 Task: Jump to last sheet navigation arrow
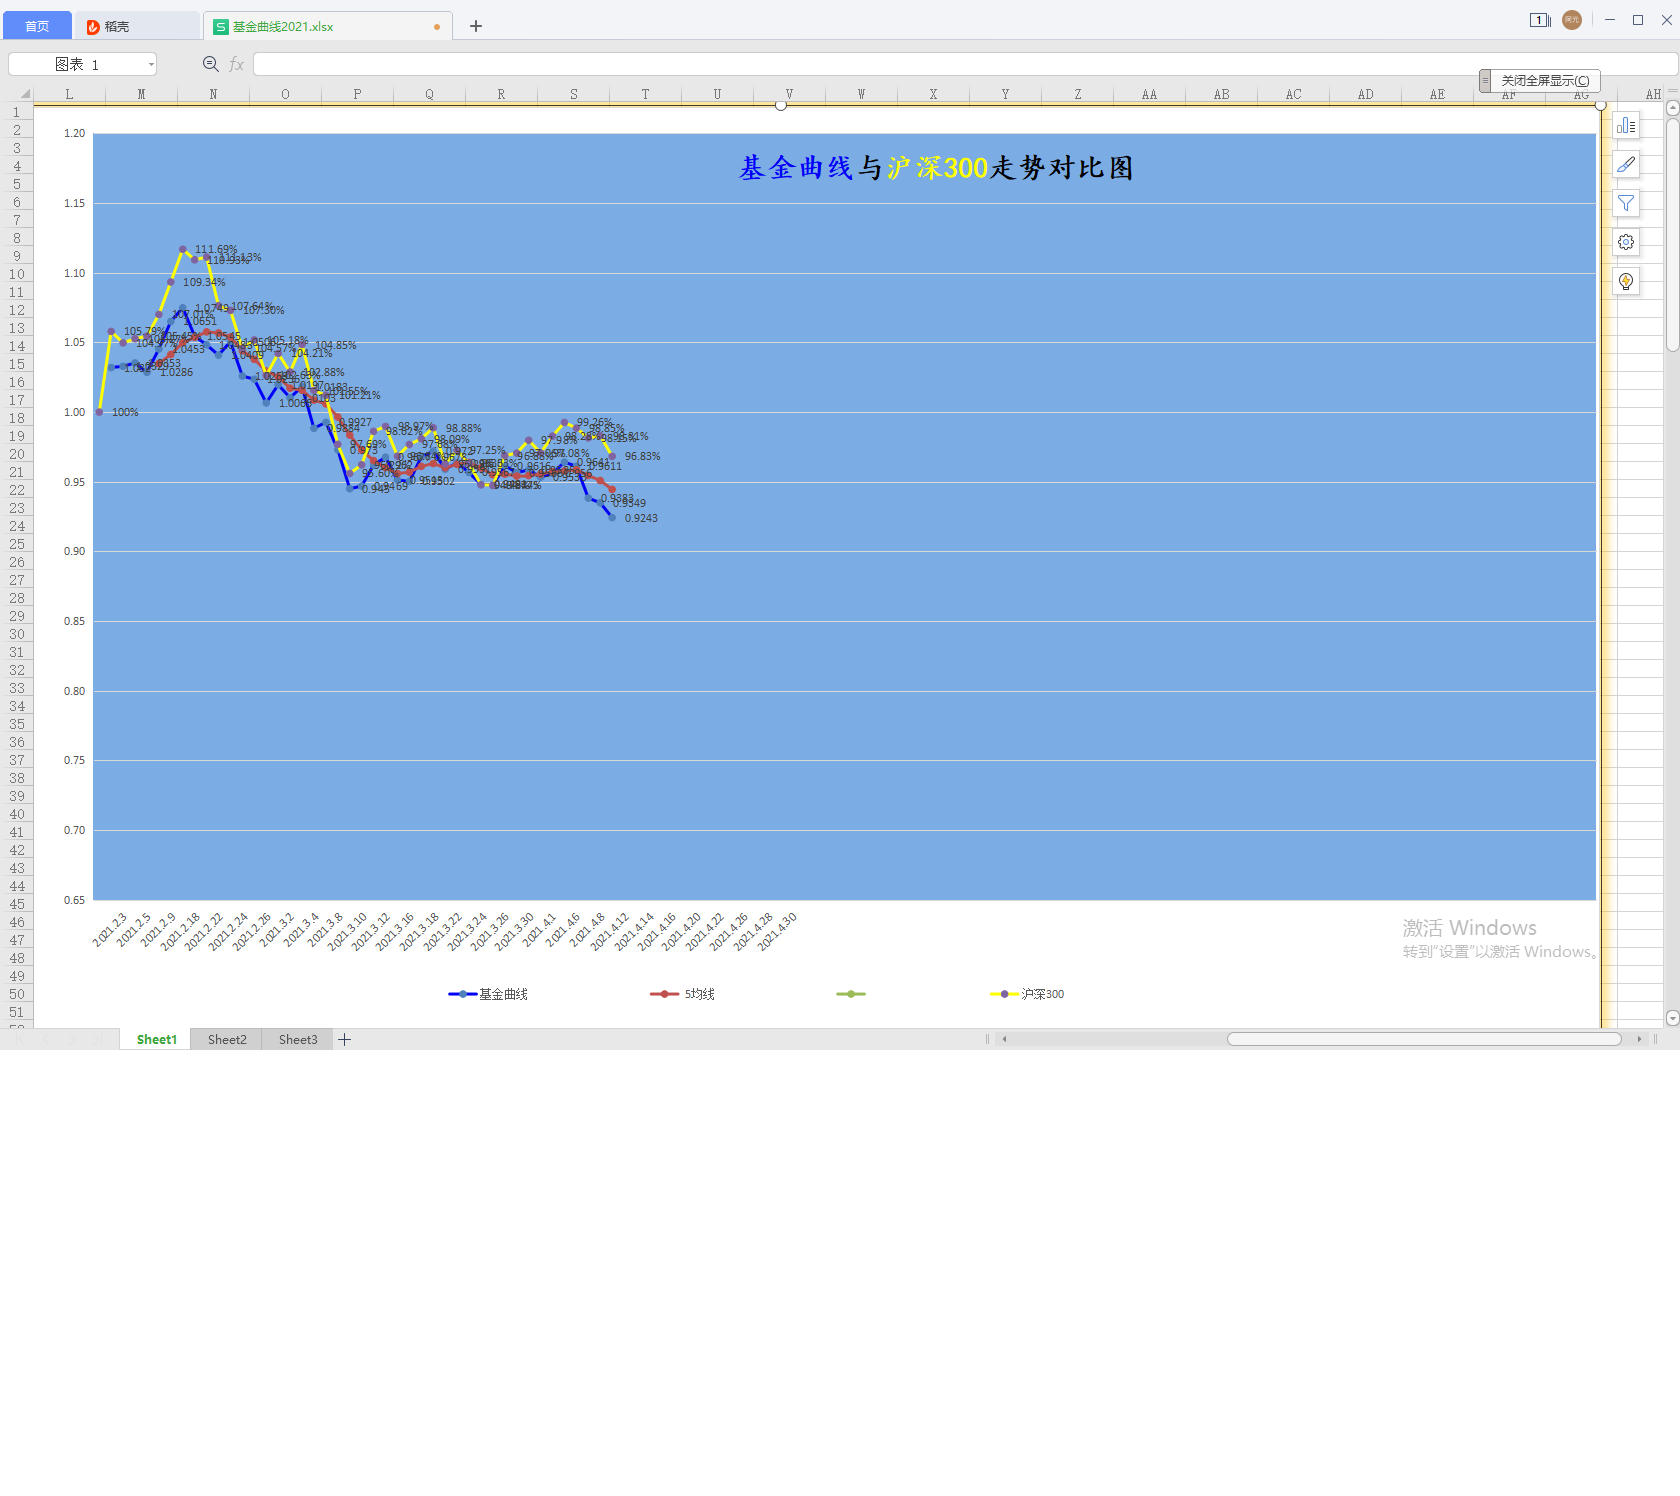pyautogui.click(x=97, y=1040)
